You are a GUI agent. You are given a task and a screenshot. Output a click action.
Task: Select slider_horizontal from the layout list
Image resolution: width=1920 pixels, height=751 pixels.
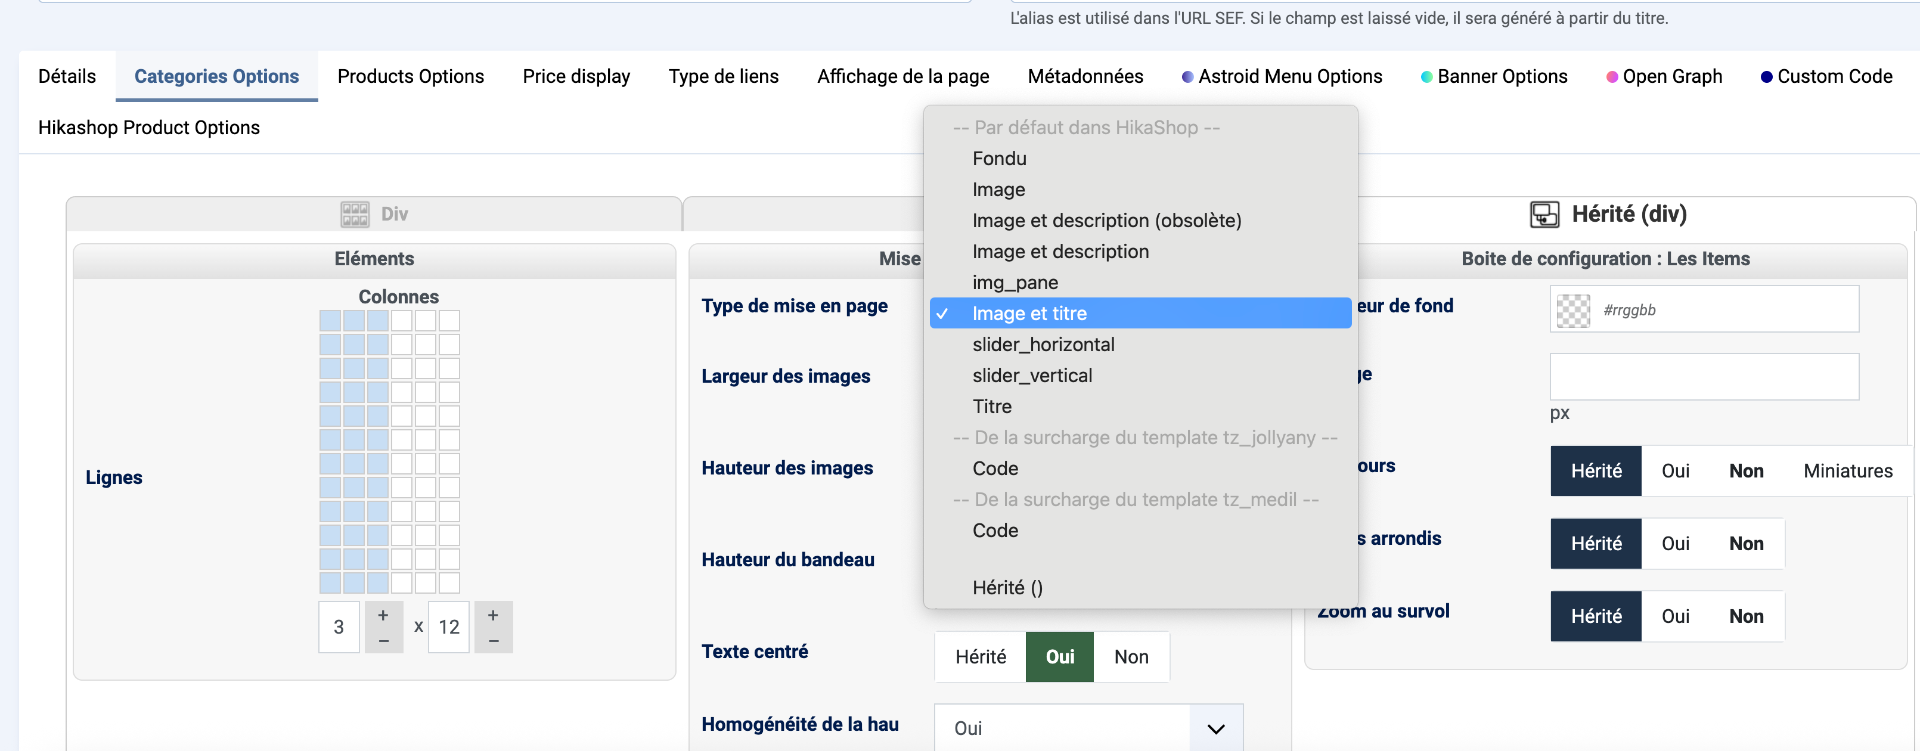click(1043, 344)
